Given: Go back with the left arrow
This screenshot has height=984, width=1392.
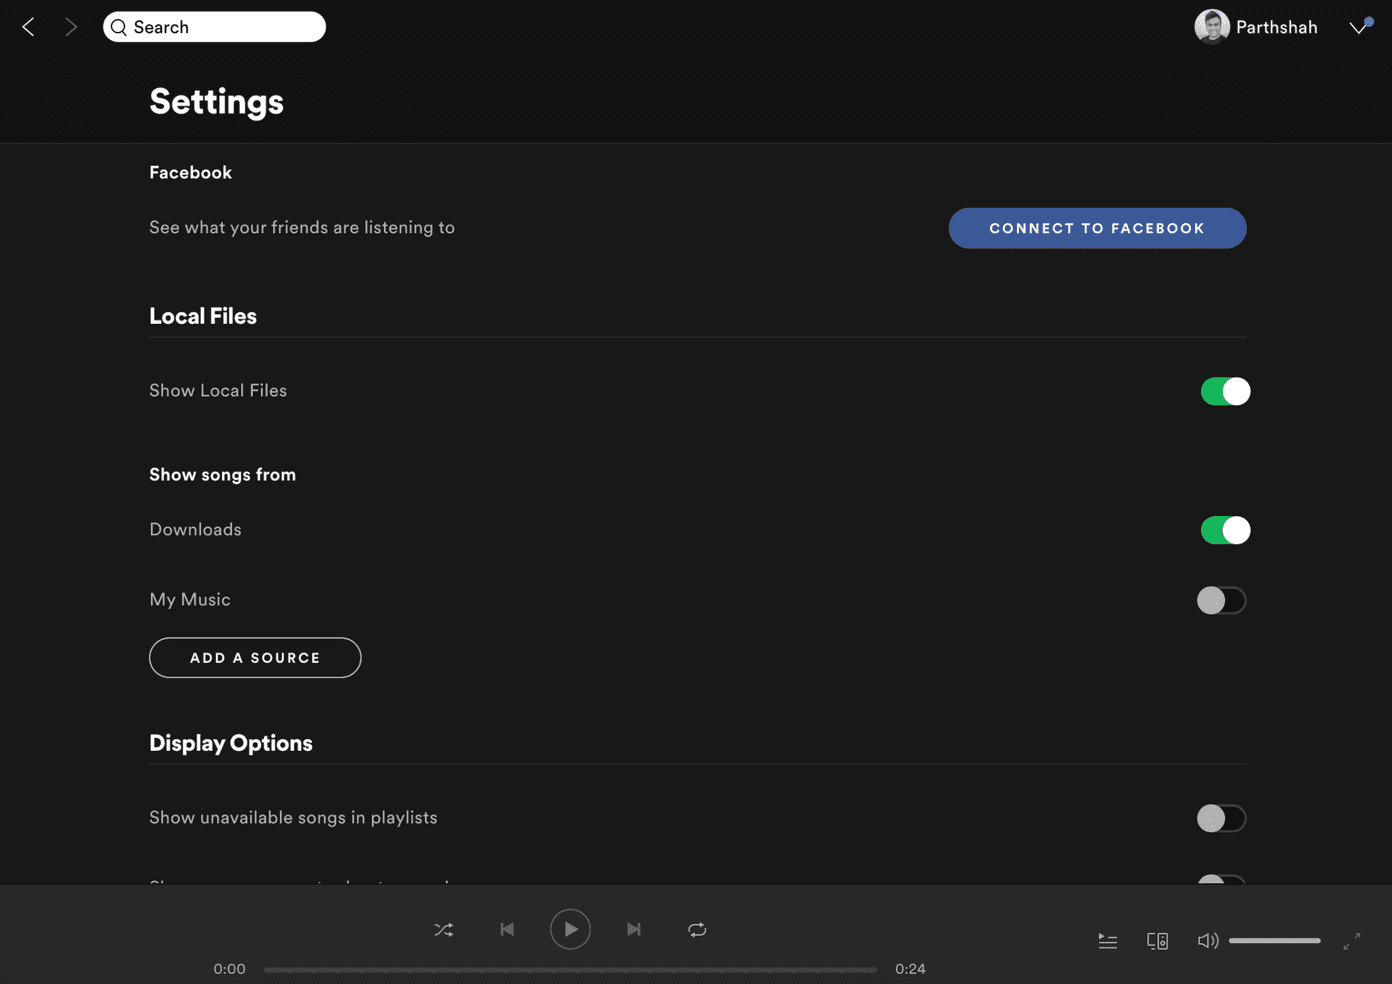Looking at the screenshot, I should coord(28,27).
